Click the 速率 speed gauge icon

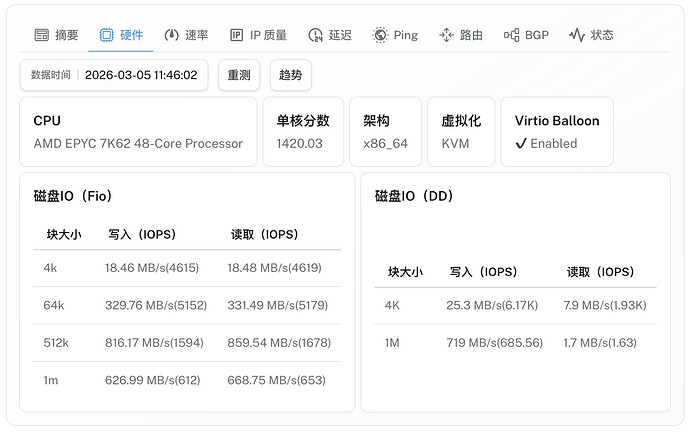click(x=171, y=35)
